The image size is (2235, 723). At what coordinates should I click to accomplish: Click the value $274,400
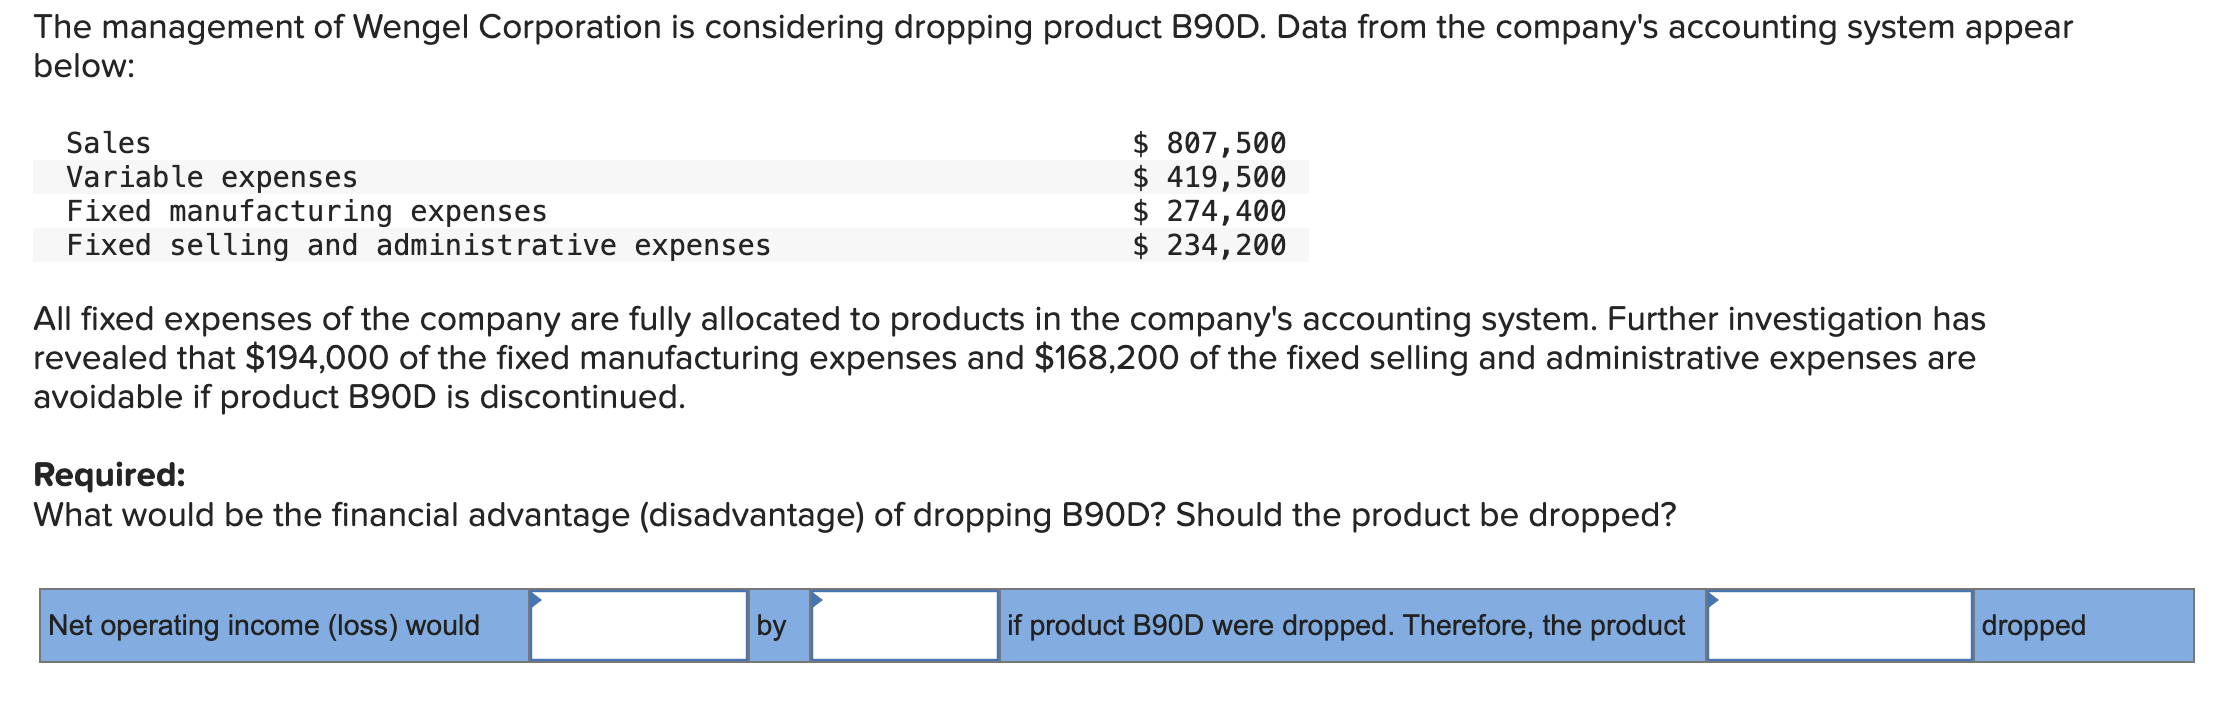point(1210,211)
